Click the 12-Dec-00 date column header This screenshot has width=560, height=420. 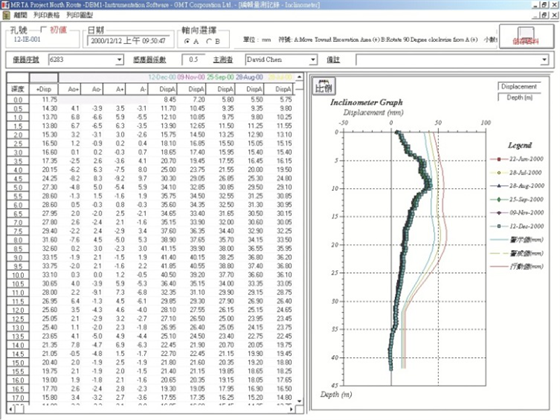[x=162, y=77]
